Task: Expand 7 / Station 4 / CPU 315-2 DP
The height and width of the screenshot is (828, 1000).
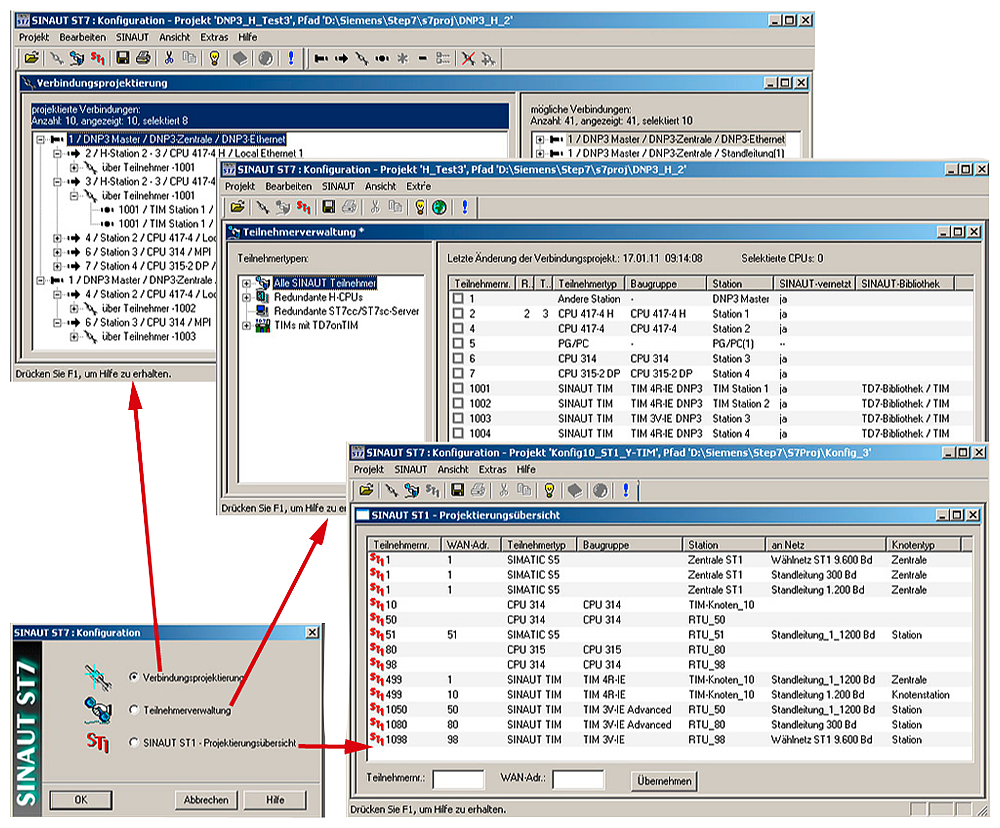Action: tap(57, 266)
